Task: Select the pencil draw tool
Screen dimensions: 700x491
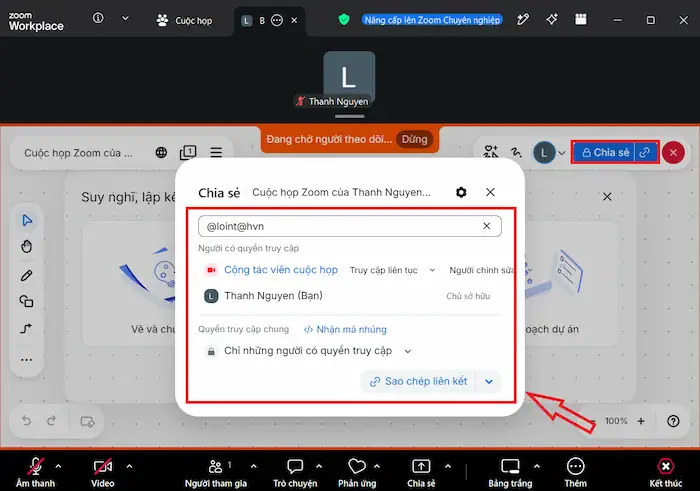Action: point(27,275)
